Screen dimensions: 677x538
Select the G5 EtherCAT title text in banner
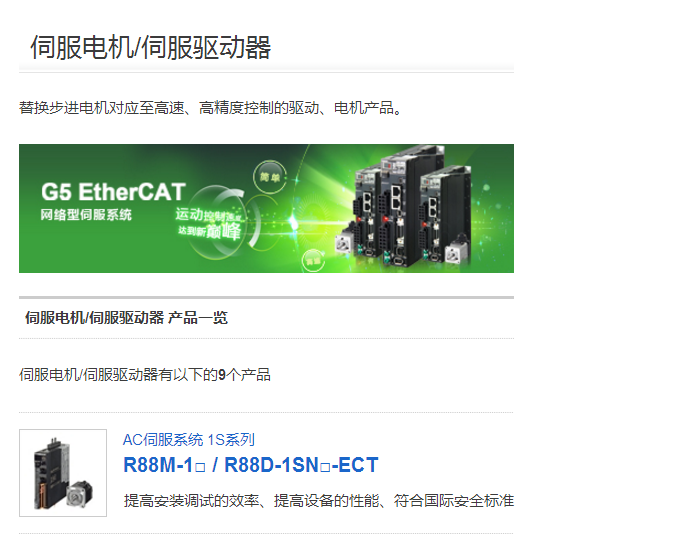(x=113, y=192)
